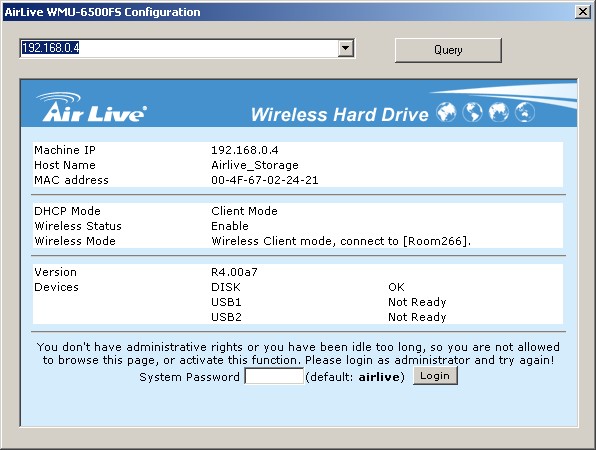Click the Login button
The width and height of the screenshot is (596, 450).
coord(435,376)
